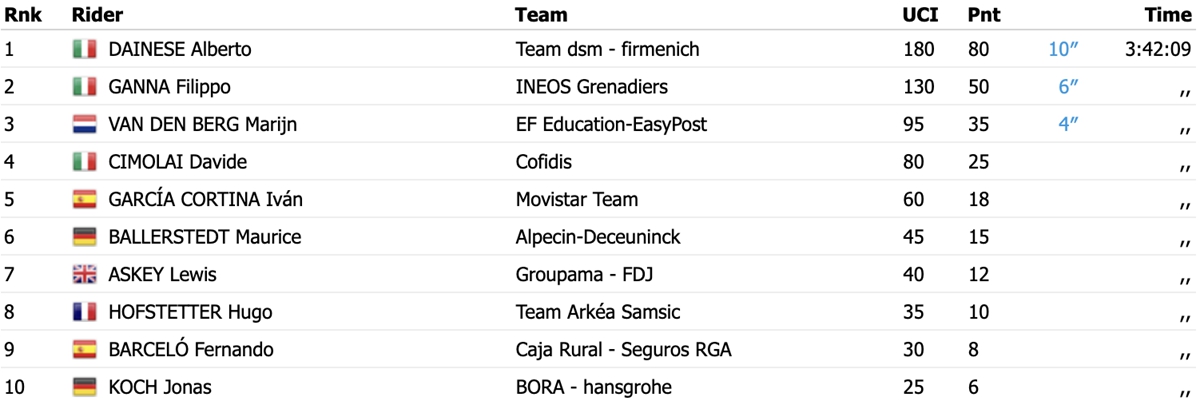The image size is (1200, 401).
Task: Click the 10″ bonus seconds value
Action: [x=1059, y=49]
